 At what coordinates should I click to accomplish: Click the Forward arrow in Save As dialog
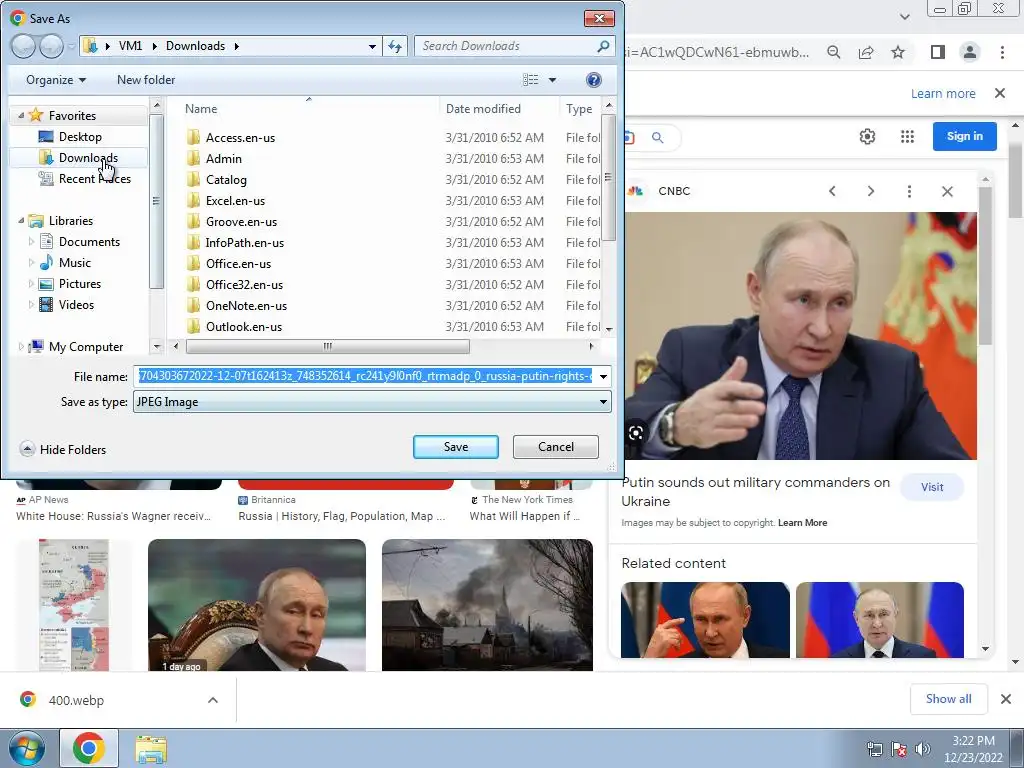pos(51,46)
